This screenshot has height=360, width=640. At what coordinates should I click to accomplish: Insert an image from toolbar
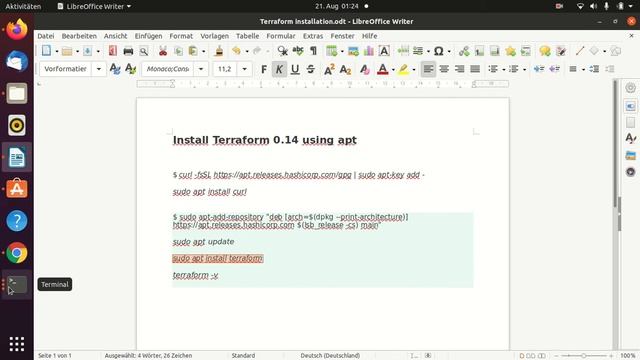tap(353, 51)
